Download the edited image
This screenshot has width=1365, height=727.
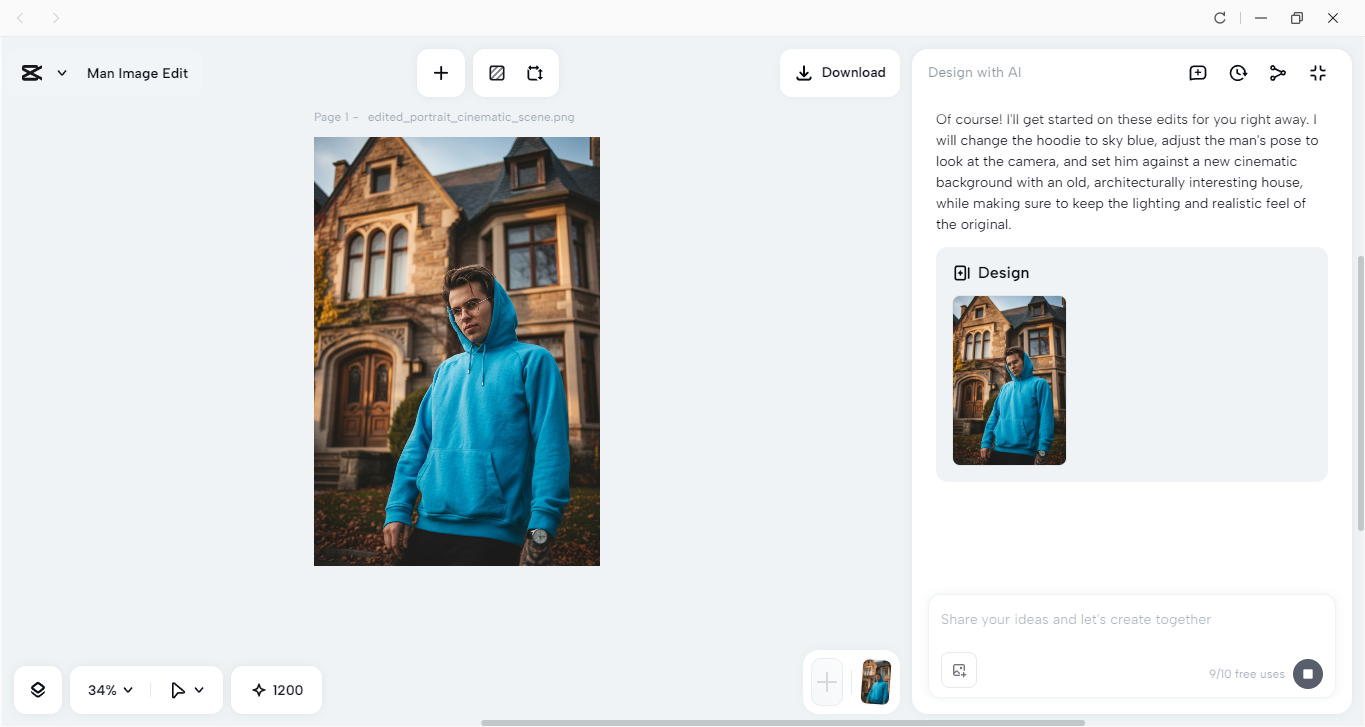tap(839, 72)
